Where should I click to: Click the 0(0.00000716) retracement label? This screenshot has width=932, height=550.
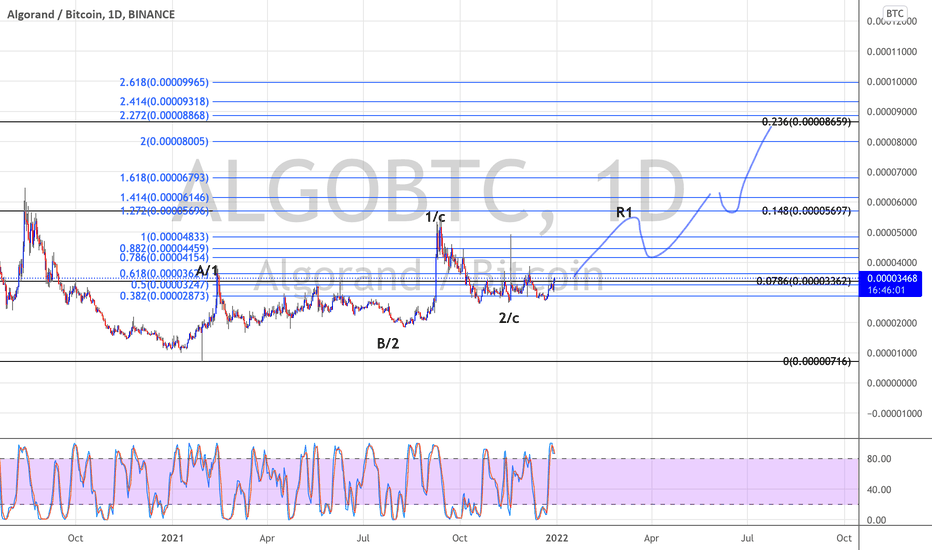pyautogui.click(x=817, y=362)
